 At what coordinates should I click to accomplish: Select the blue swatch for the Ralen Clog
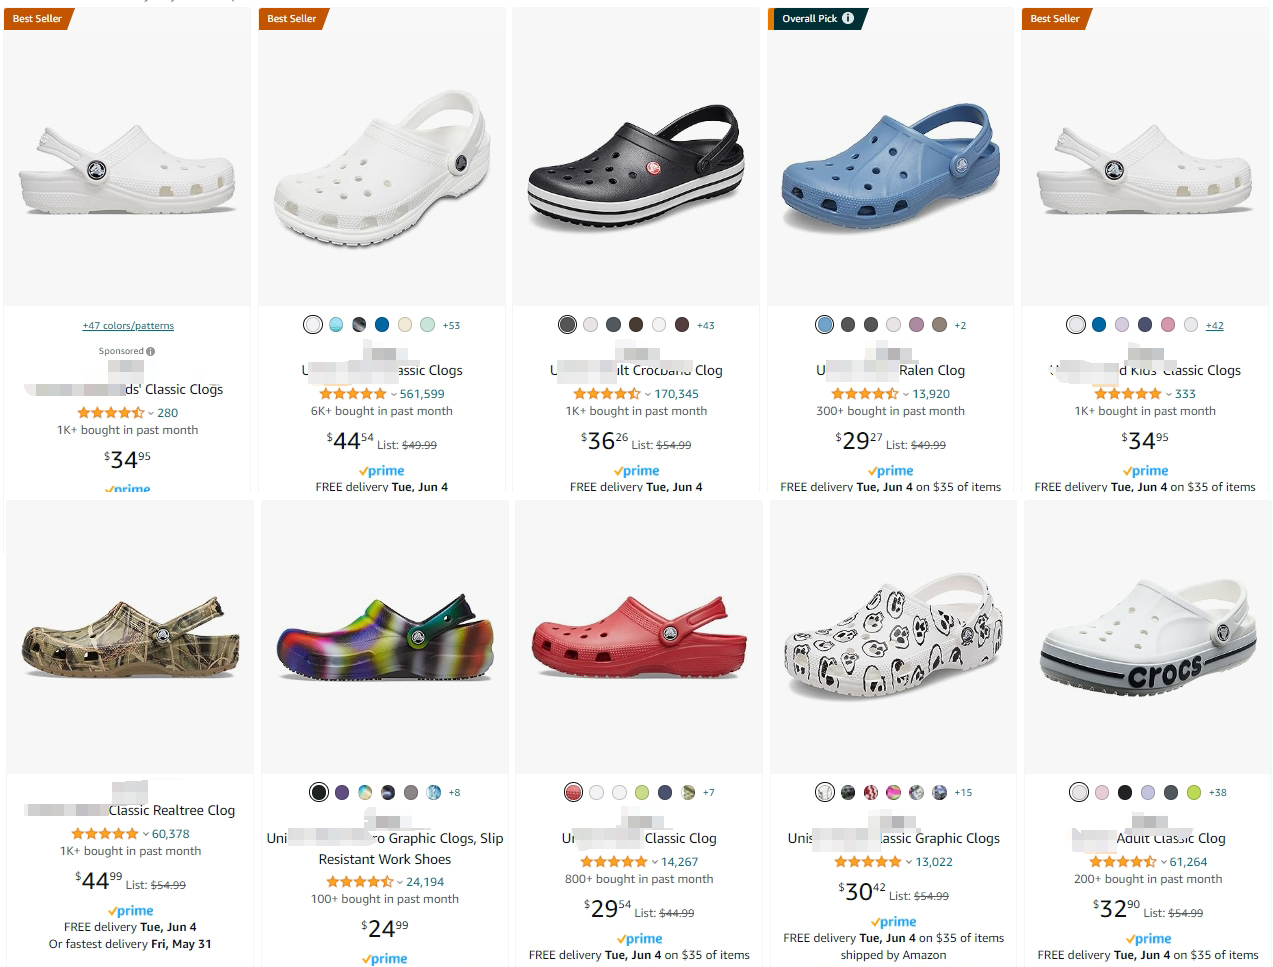[x=824, y=325]
